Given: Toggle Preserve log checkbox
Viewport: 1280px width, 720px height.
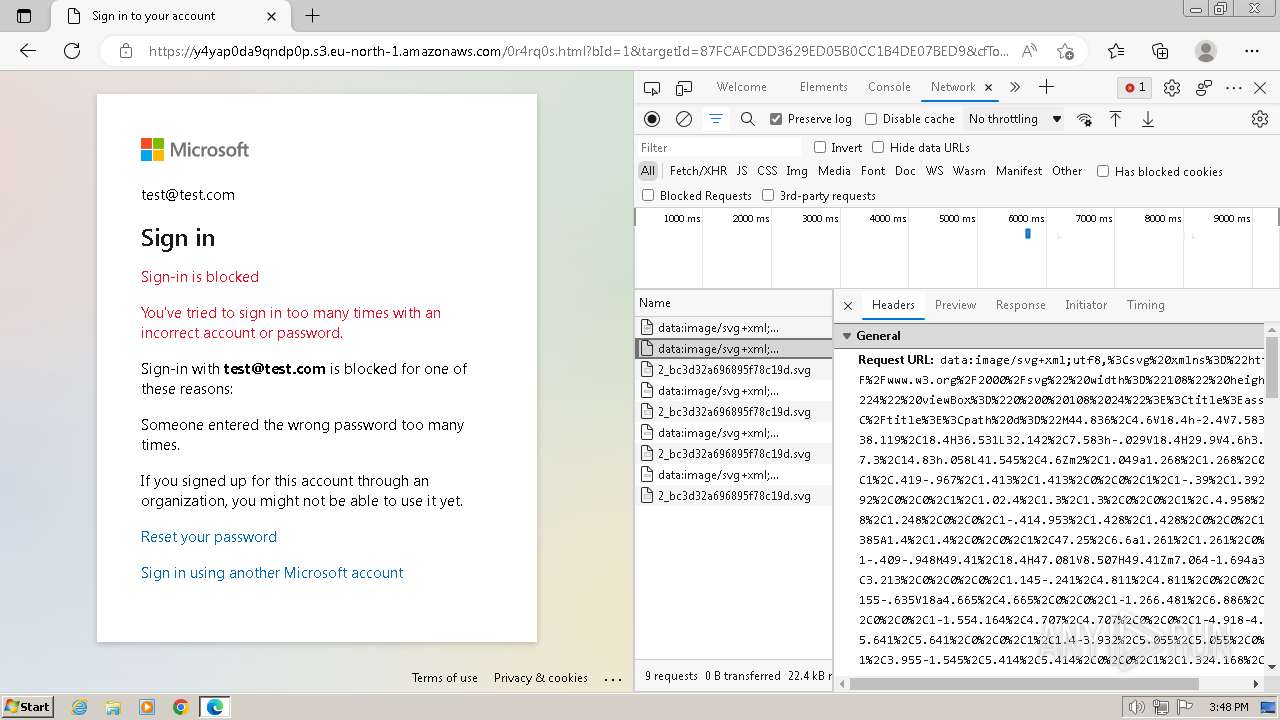Looking at the screenshot, I should point(776,119).
